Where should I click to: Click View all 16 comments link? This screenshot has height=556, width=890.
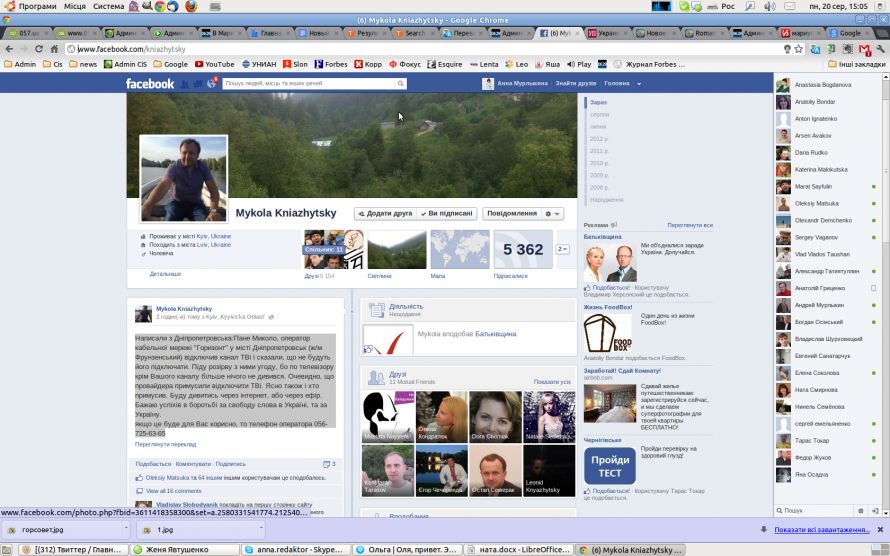click(x=174, y=491)
